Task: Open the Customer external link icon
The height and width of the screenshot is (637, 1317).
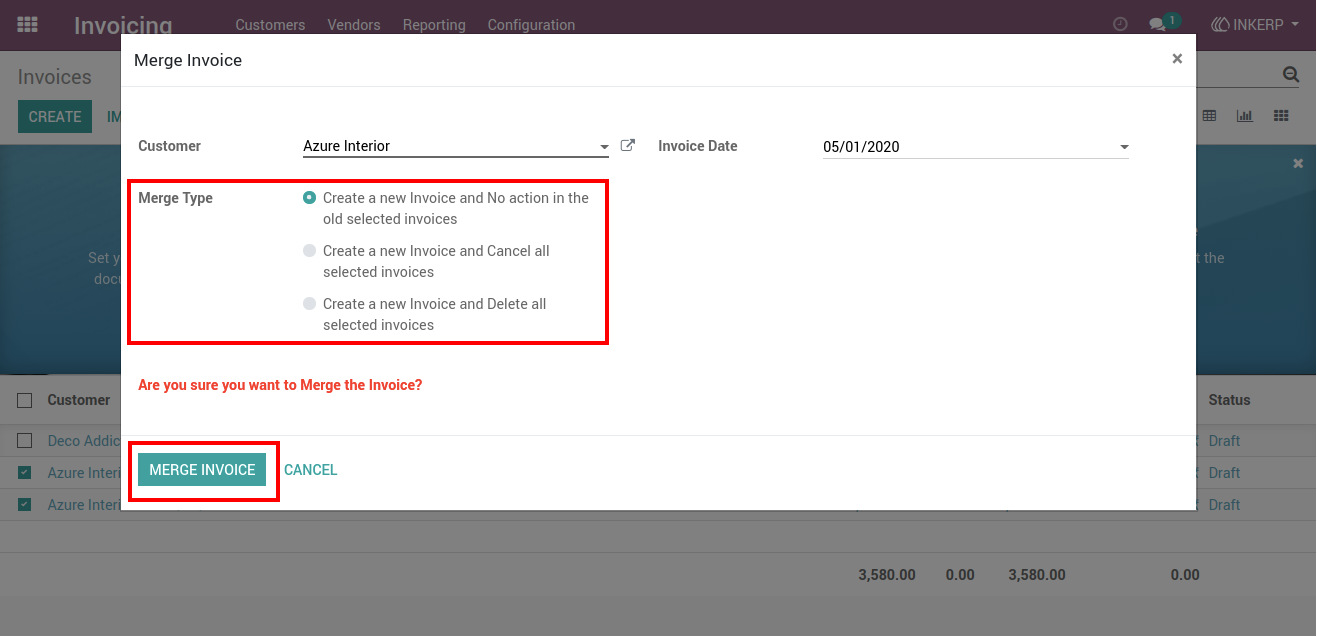Action: click(x=628, y=145)
